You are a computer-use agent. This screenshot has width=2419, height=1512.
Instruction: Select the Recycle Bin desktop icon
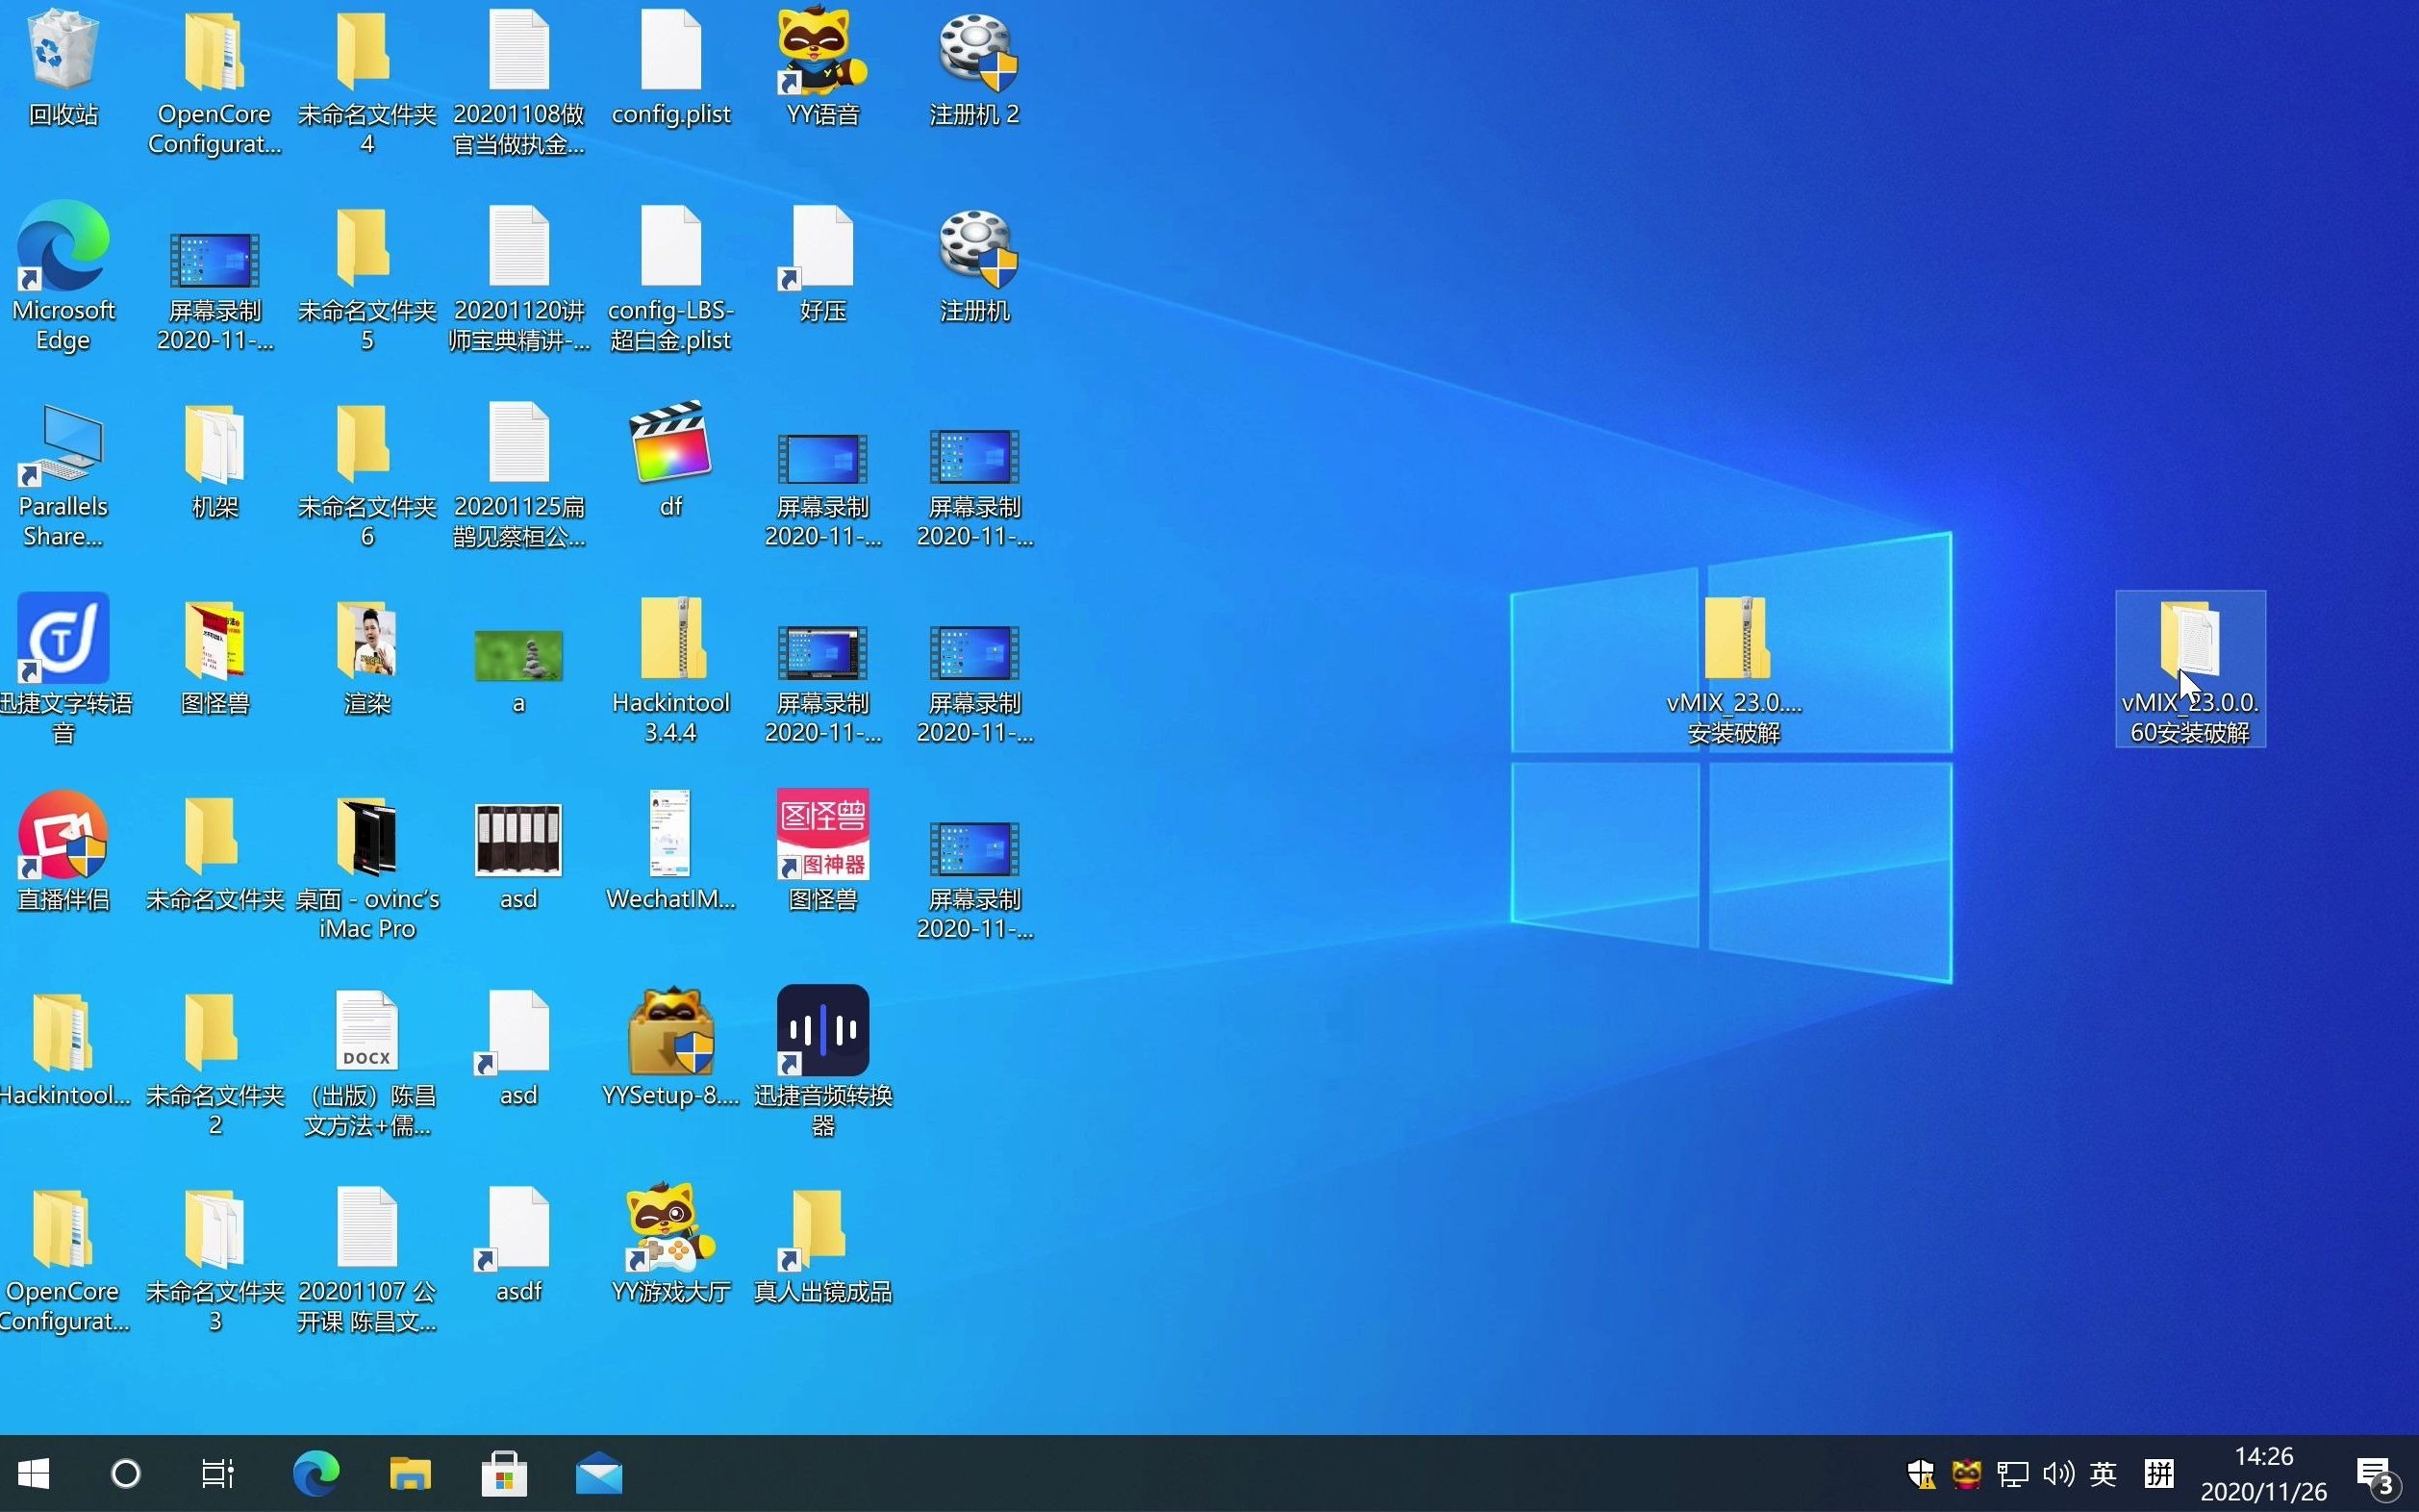tap(63, 52)
